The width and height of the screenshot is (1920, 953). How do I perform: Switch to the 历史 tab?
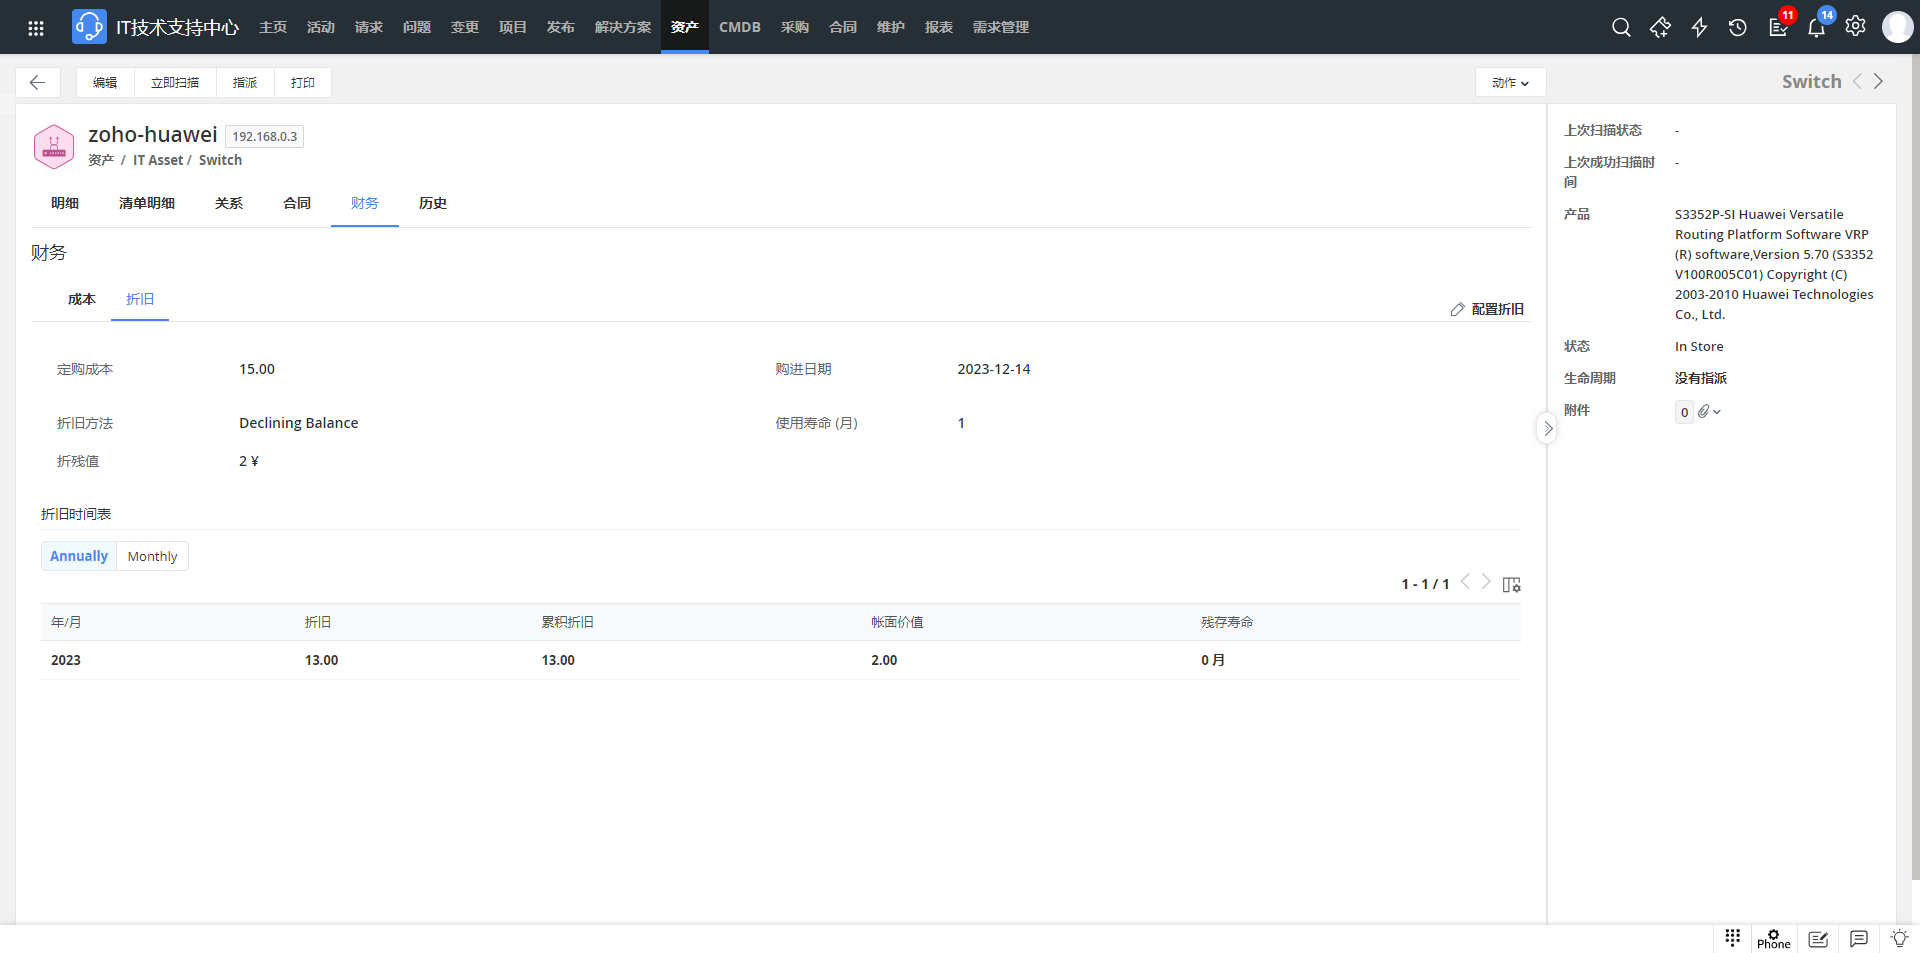(x=433, y=203)
